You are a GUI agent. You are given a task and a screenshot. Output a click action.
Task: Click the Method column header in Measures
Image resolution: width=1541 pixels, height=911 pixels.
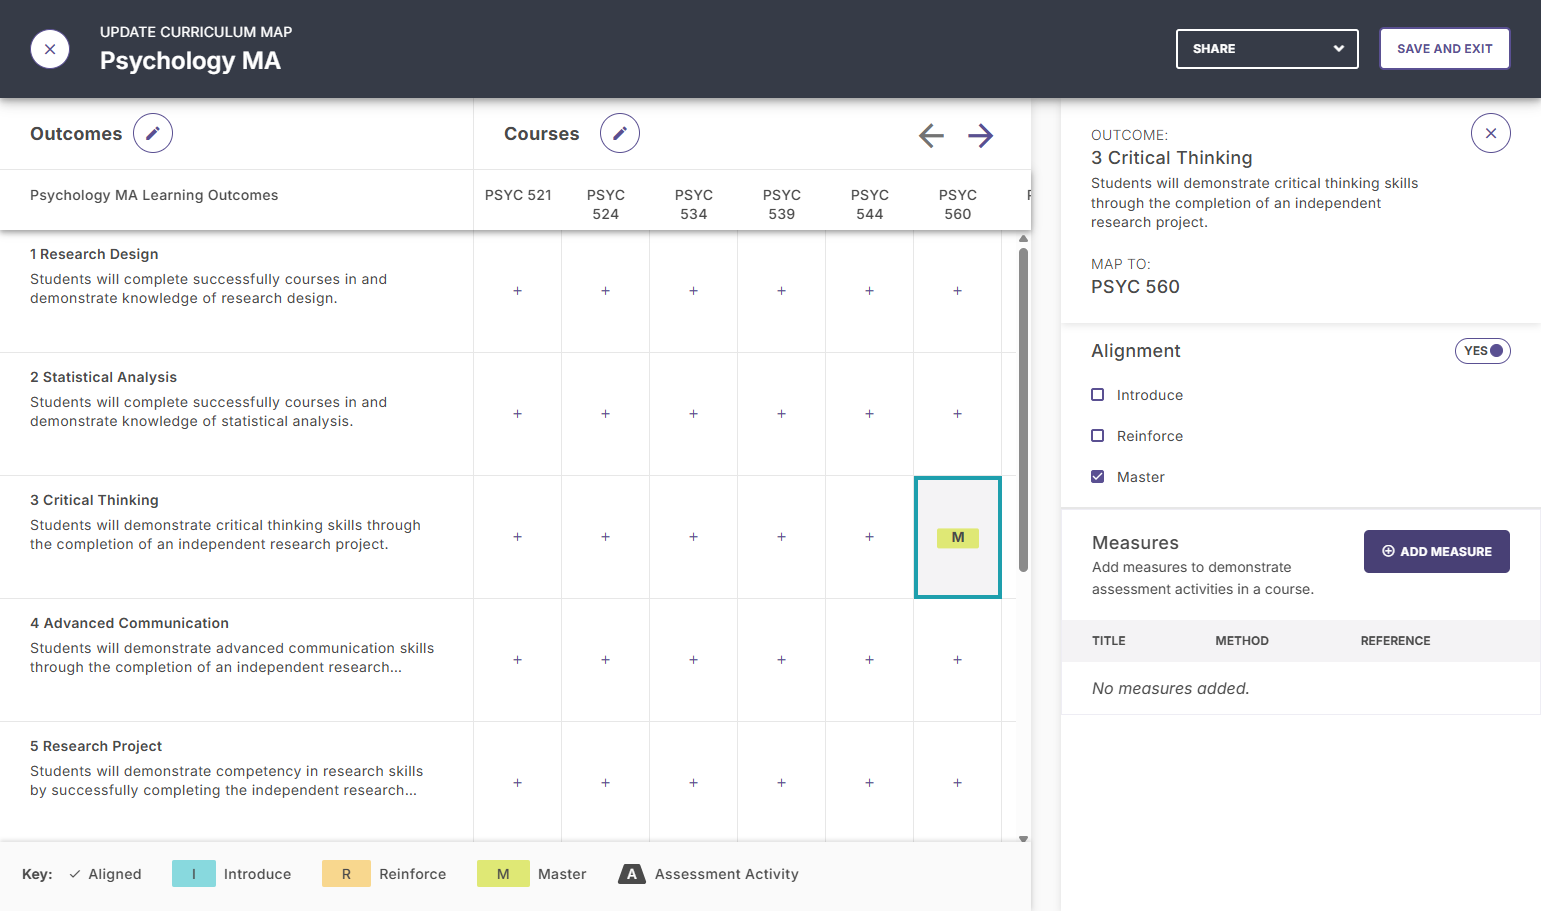[1242, 641]
